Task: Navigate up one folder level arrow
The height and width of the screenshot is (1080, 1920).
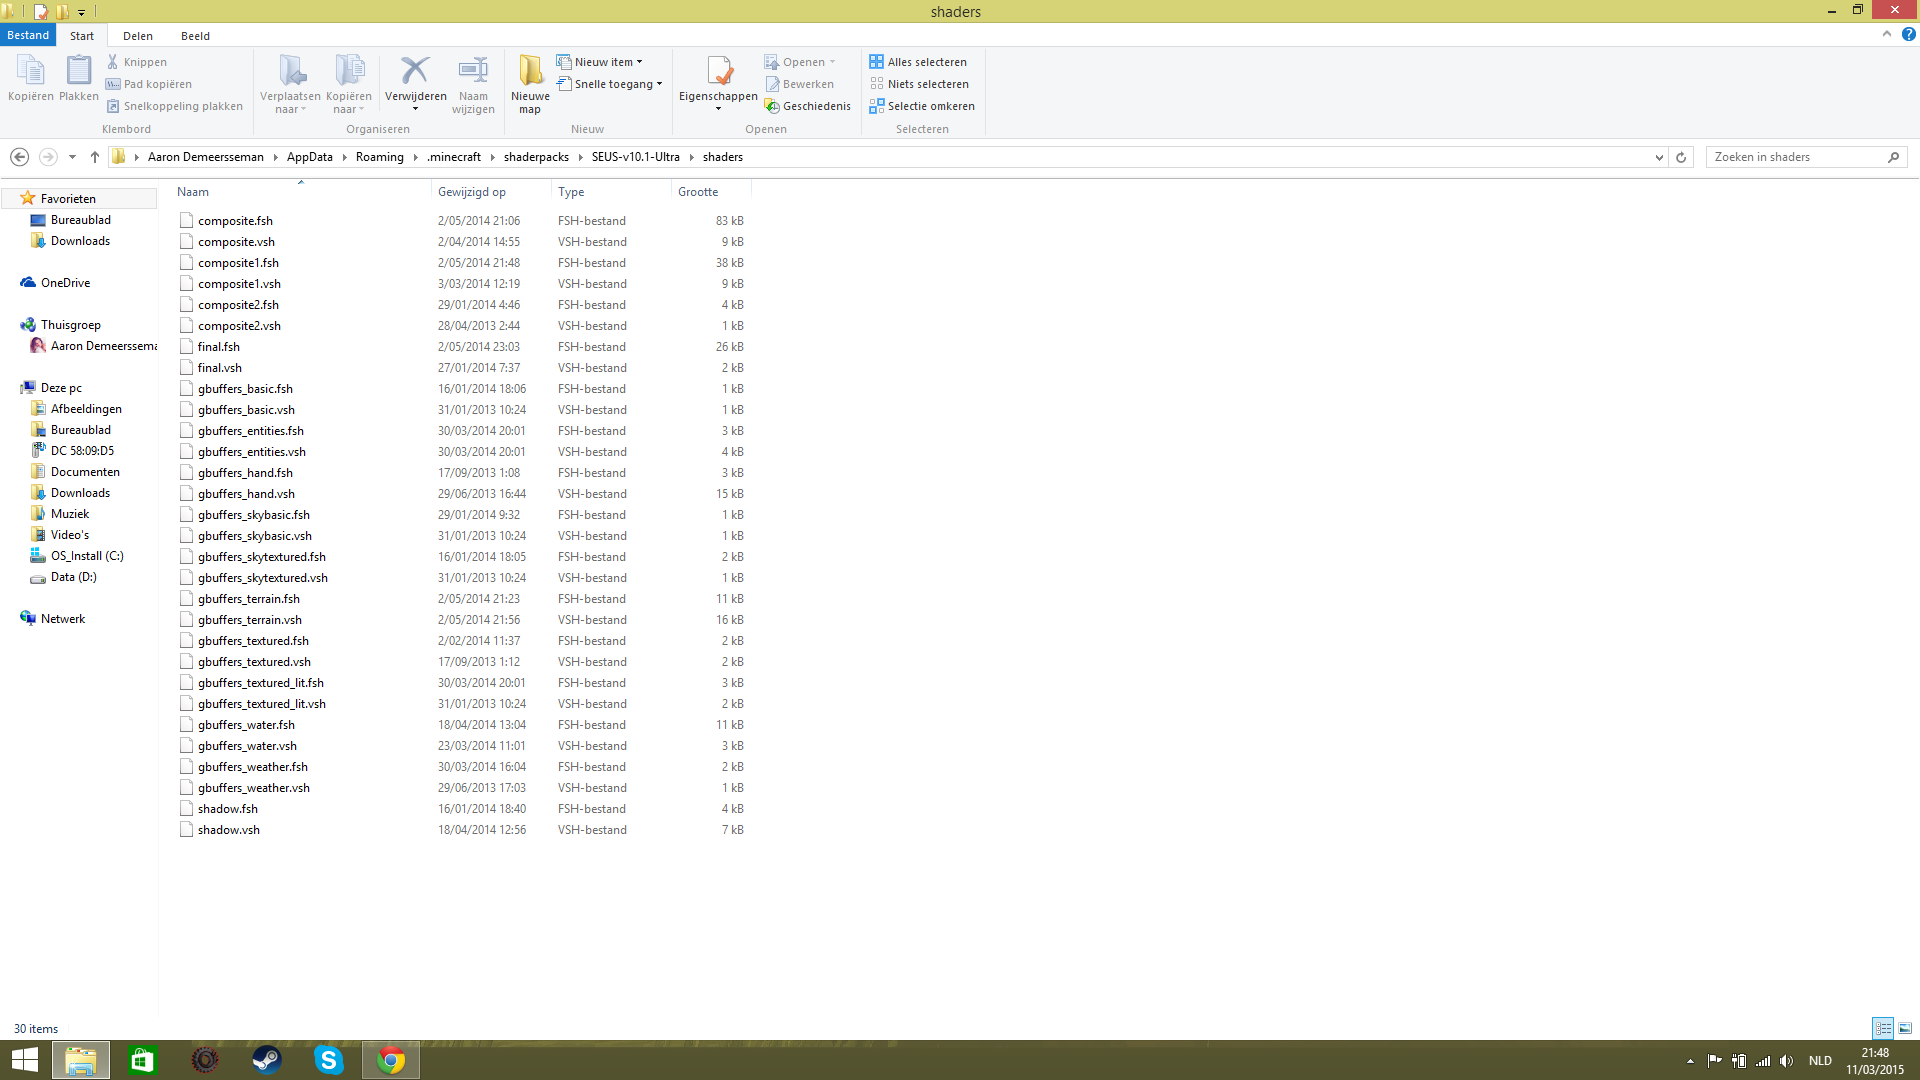Action: (x=95, y=157)
